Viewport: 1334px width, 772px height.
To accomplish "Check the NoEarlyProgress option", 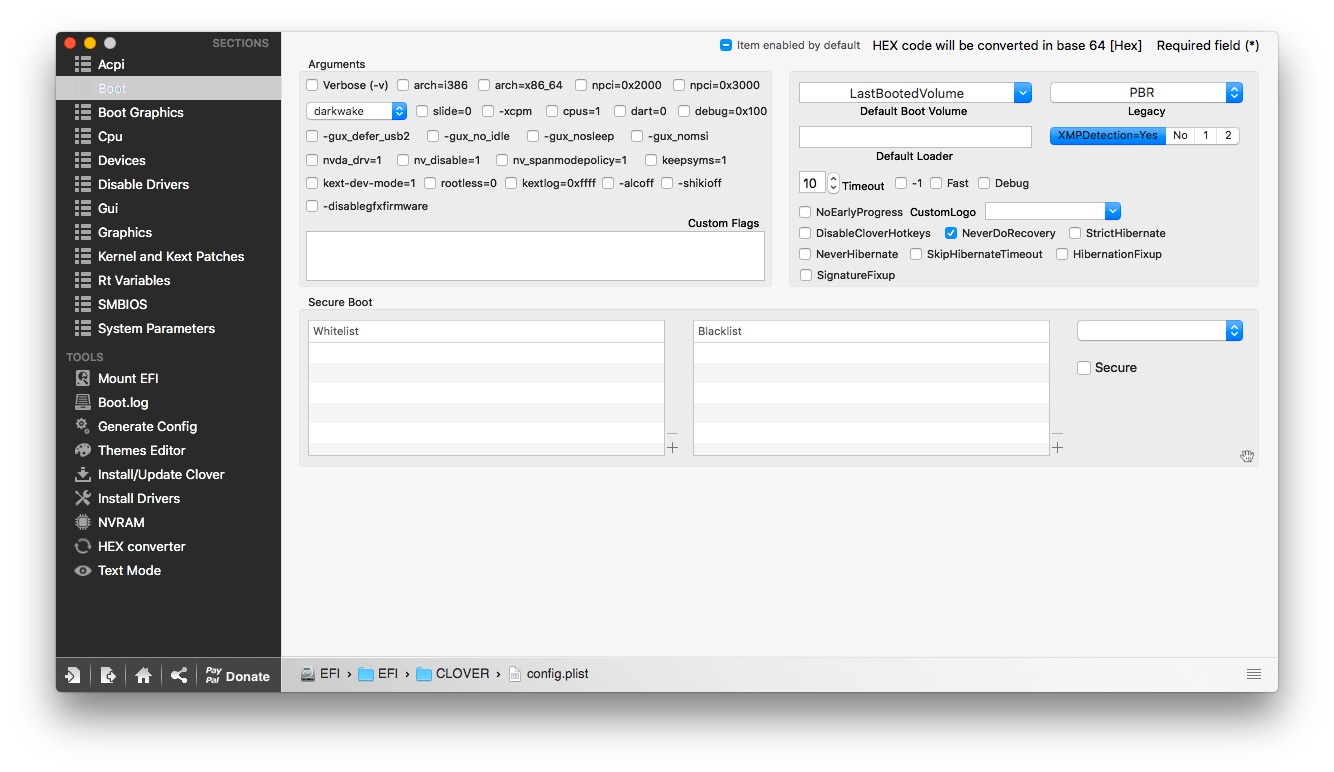I will coord(806,212).
